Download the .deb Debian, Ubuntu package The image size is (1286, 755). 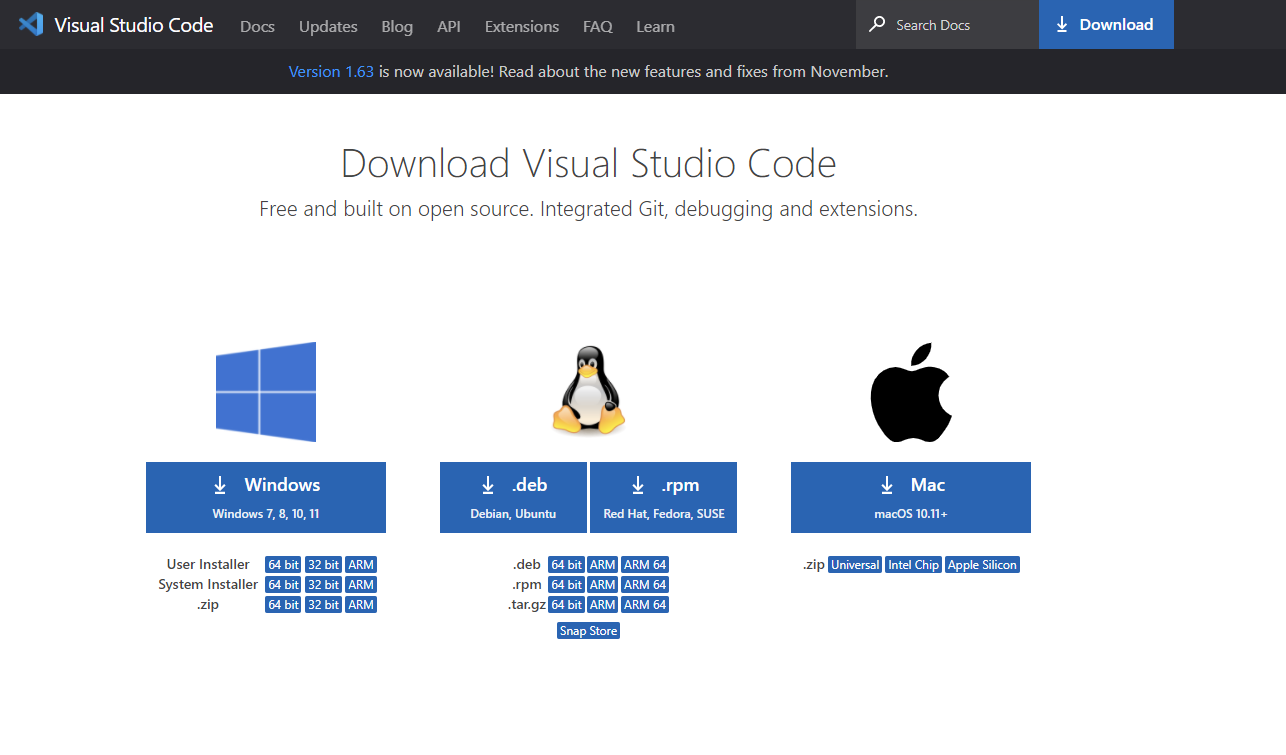pyautogui.click(x=514, y=497)
